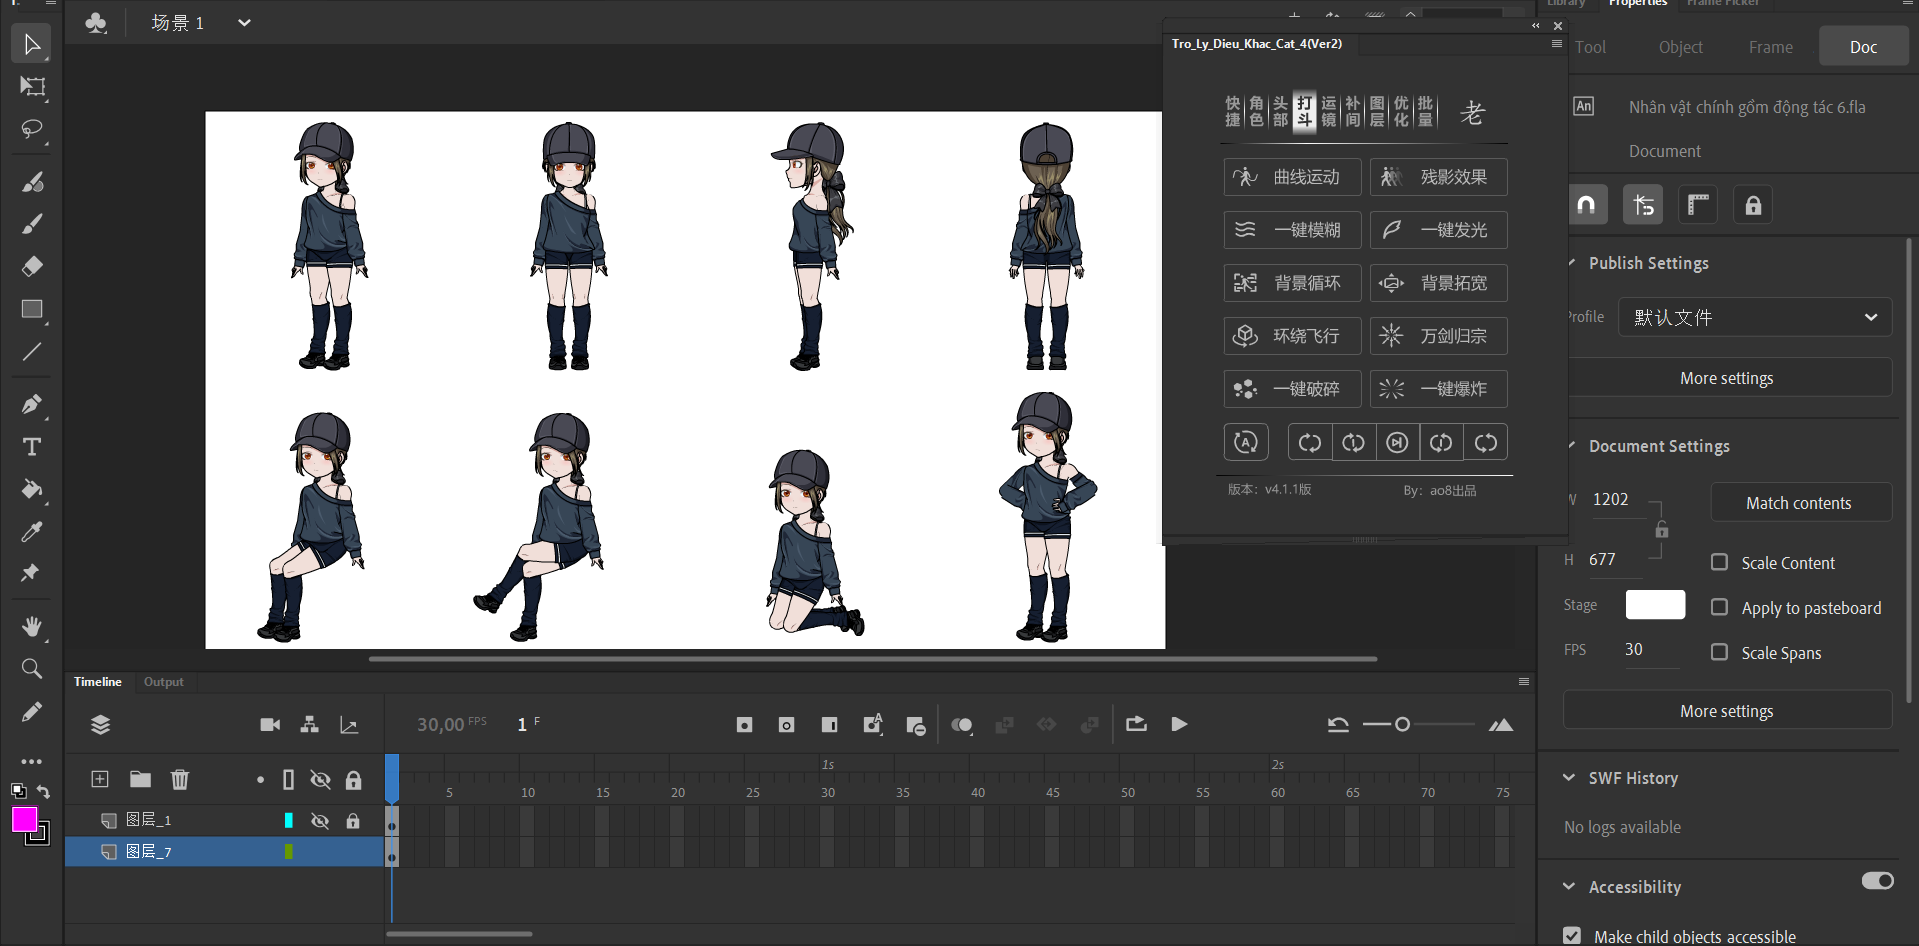1919x946 pixels.
Task: Choose the Eyedropper tool
Action: (32, 532)
